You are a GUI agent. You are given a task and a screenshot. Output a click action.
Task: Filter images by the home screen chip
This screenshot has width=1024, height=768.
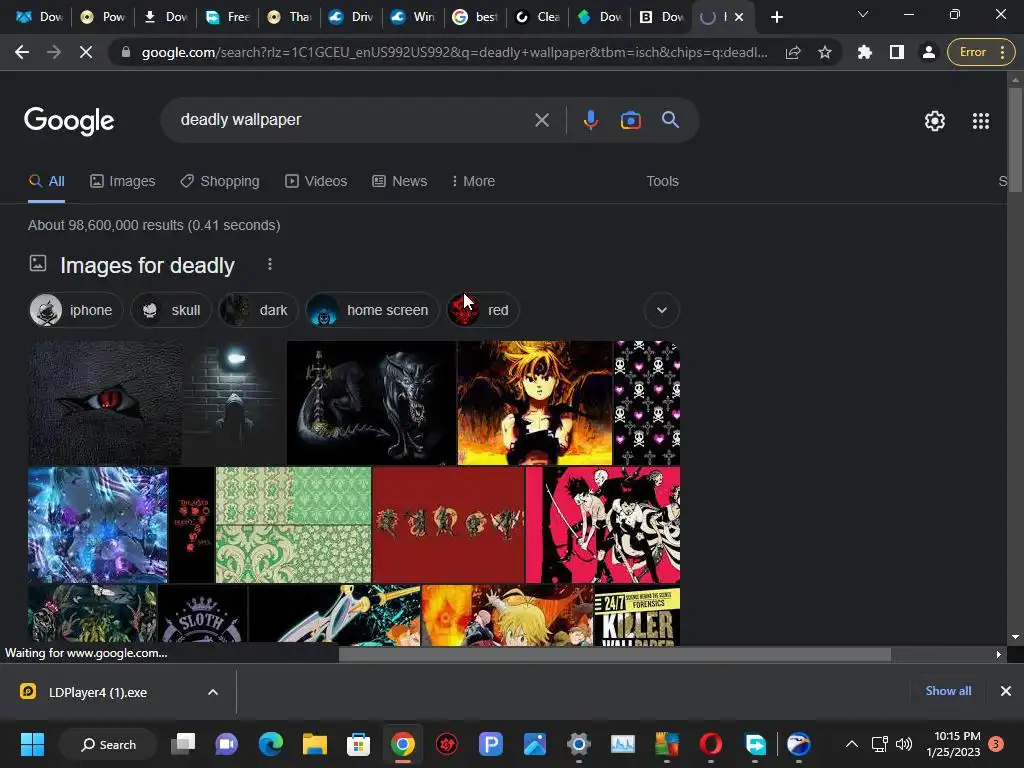click(x=372, y=310)
